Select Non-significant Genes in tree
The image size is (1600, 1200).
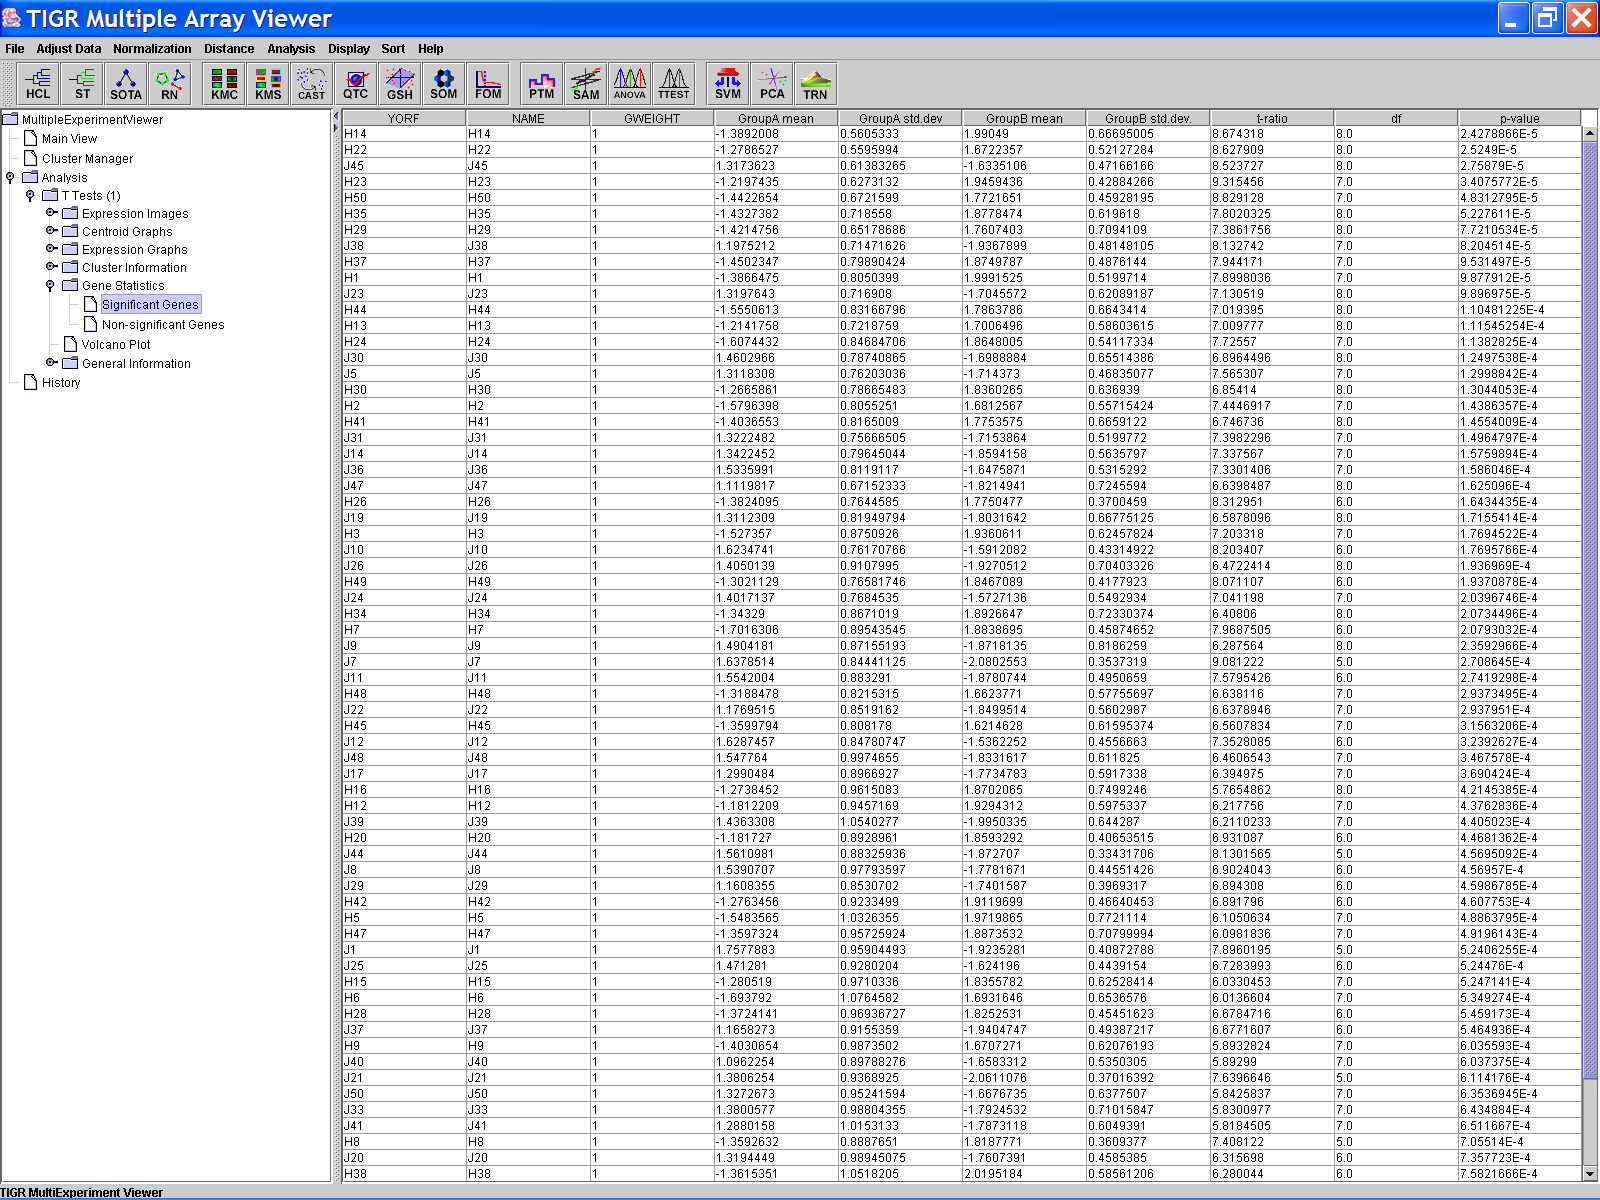click(162, 325)
